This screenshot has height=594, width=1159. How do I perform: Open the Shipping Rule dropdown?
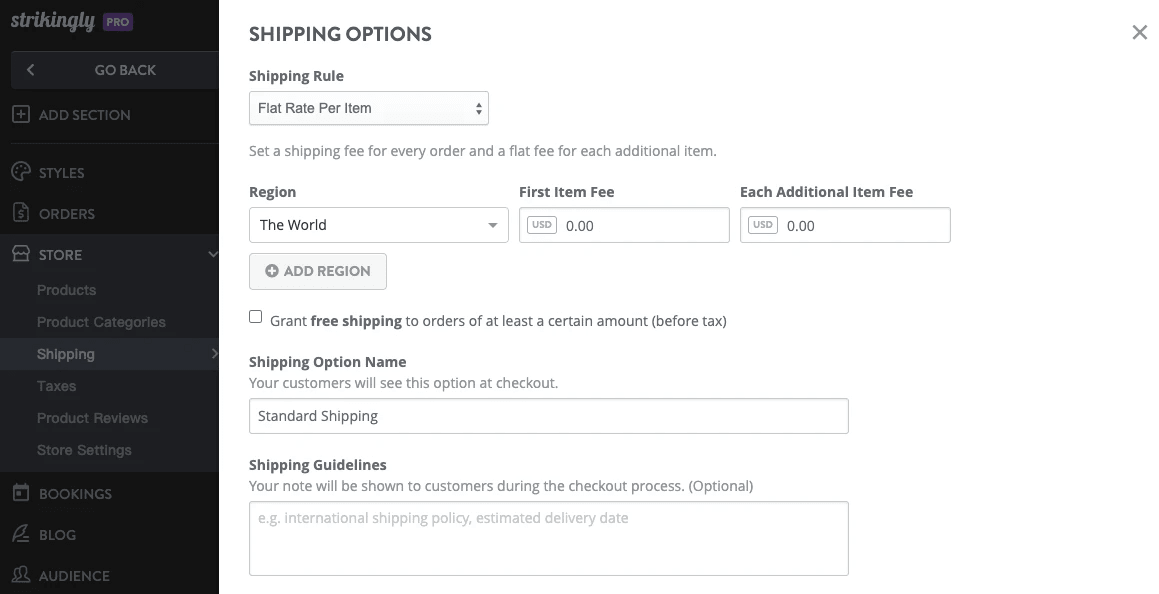[368, 108]
